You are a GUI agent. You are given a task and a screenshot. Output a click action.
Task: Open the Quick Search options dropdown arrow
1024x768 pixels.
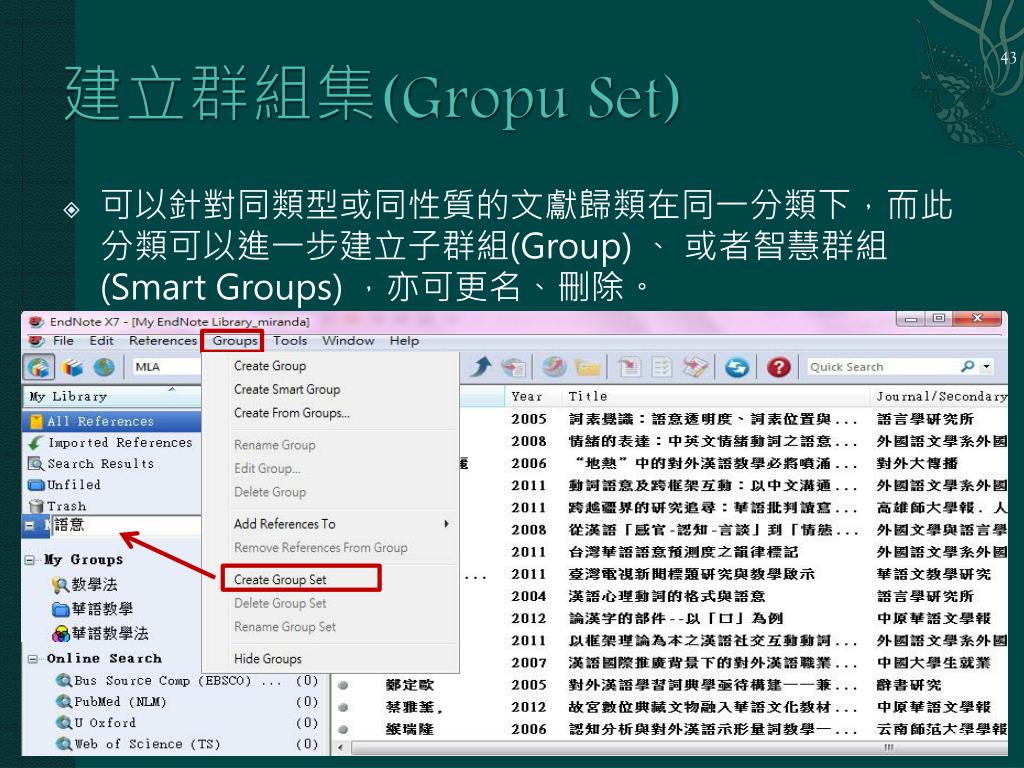pos(986,366)
